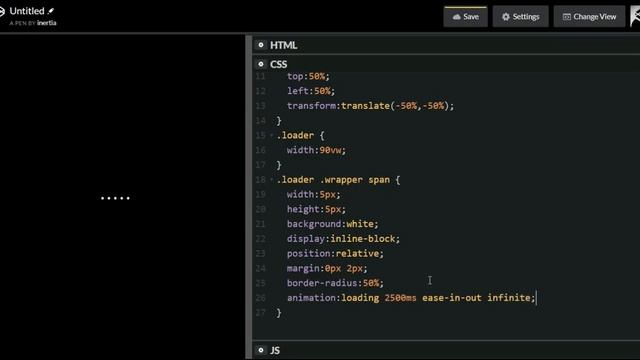Click the 'position:relative;' line
The width and height of the screenshot is (640, 360).
coord(335,253)
